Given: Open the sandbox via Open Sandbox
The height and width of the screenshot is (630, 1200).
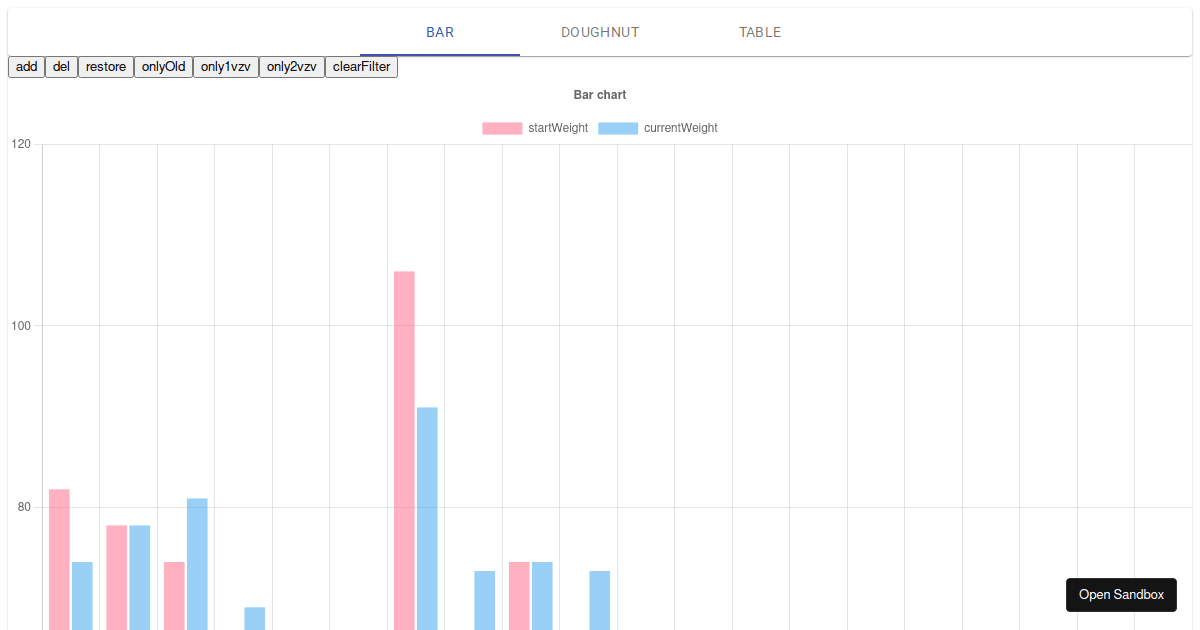Looking at the screenshot, I should point(1121,594).
